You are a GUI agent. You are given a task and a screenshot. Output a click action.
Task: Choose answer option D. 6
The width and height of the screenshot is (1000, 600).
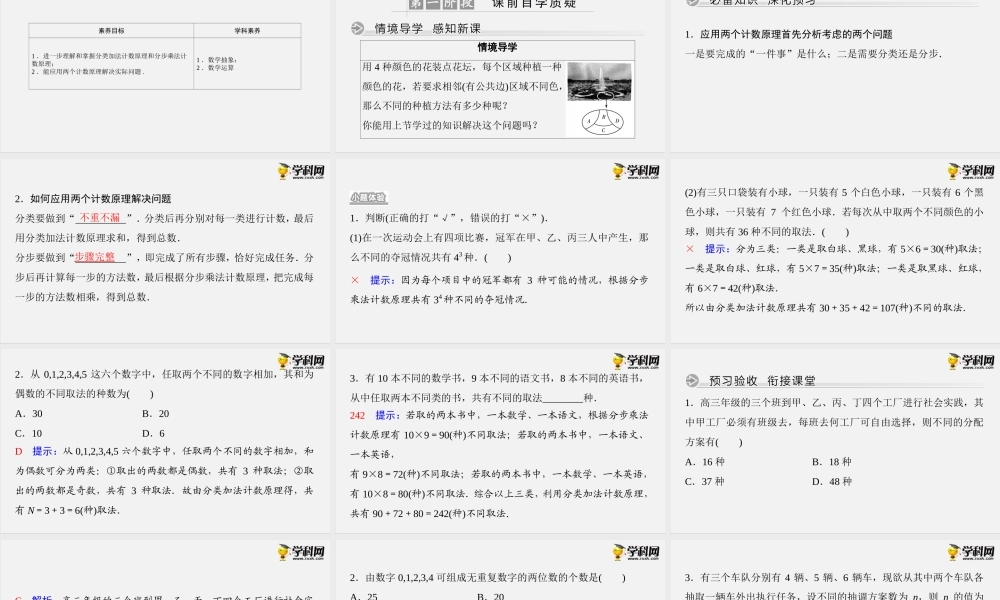click(x=153, y=433)
